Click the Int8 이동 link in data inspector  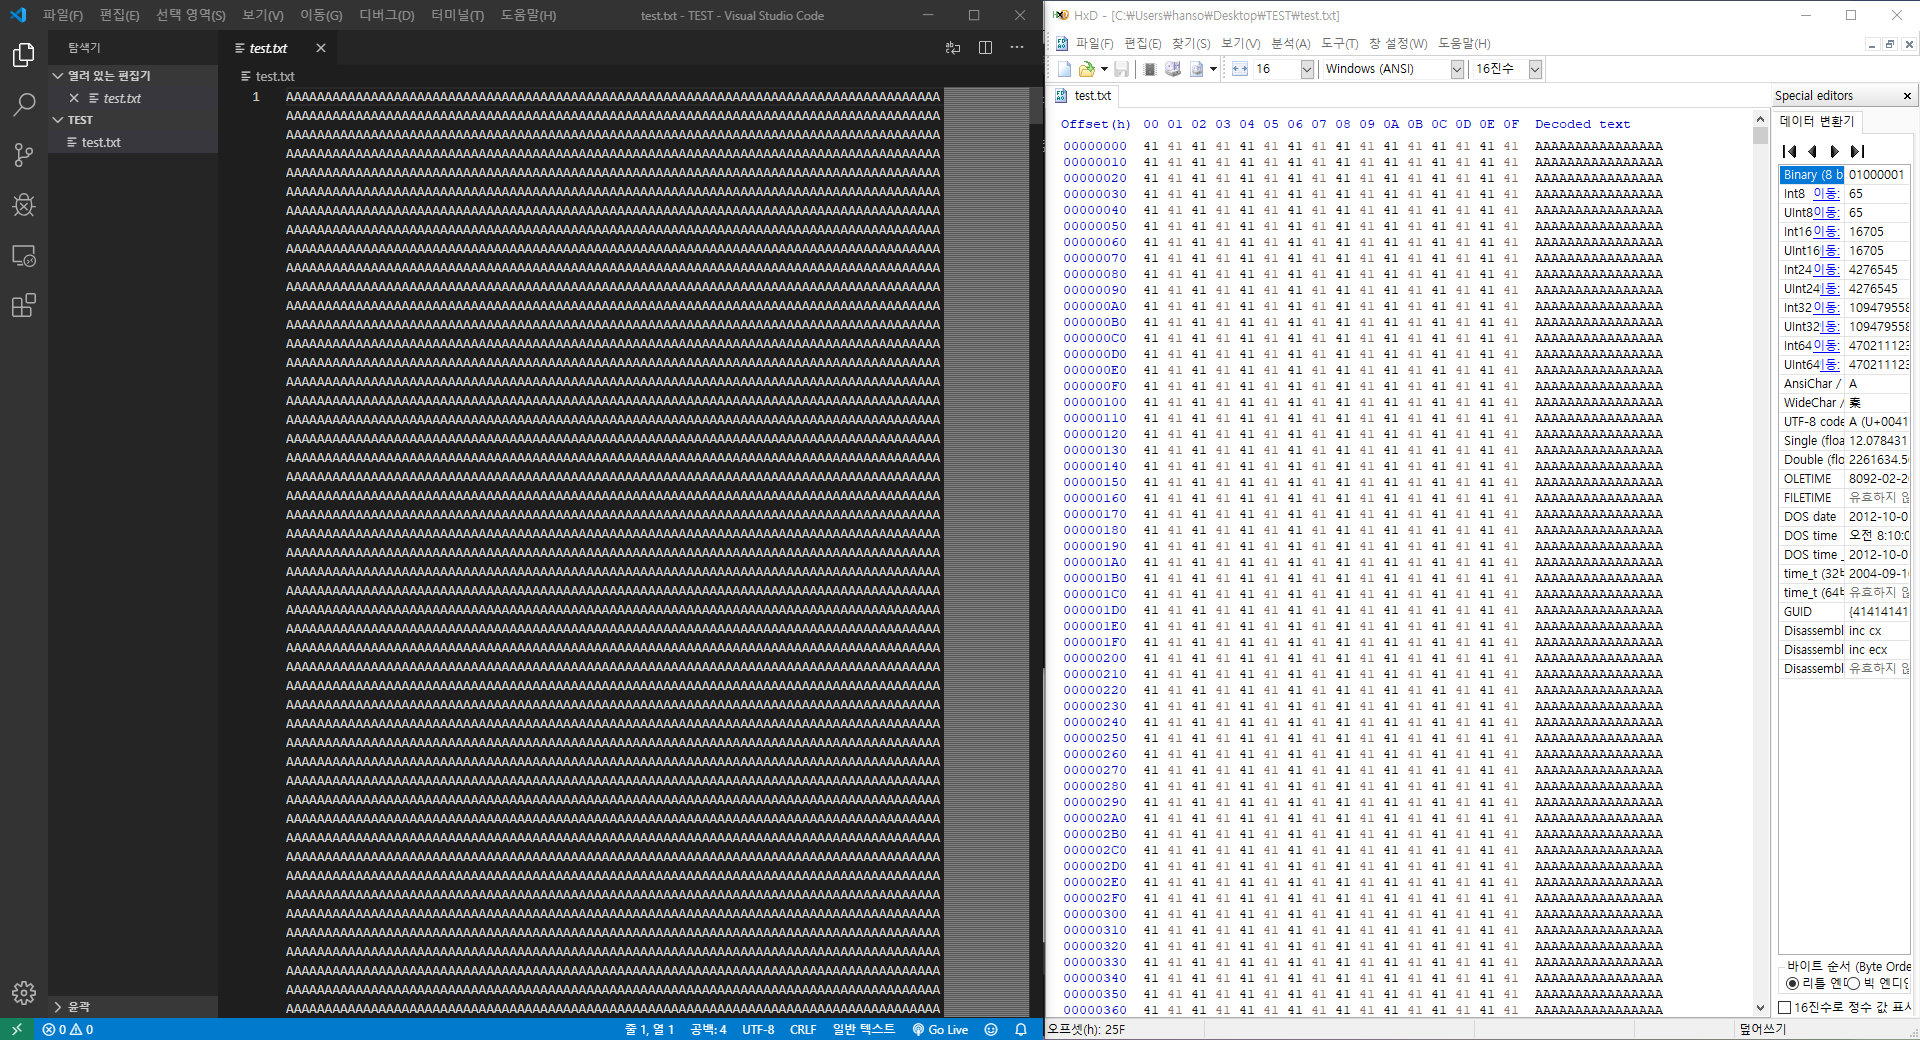click(1826, 194)
